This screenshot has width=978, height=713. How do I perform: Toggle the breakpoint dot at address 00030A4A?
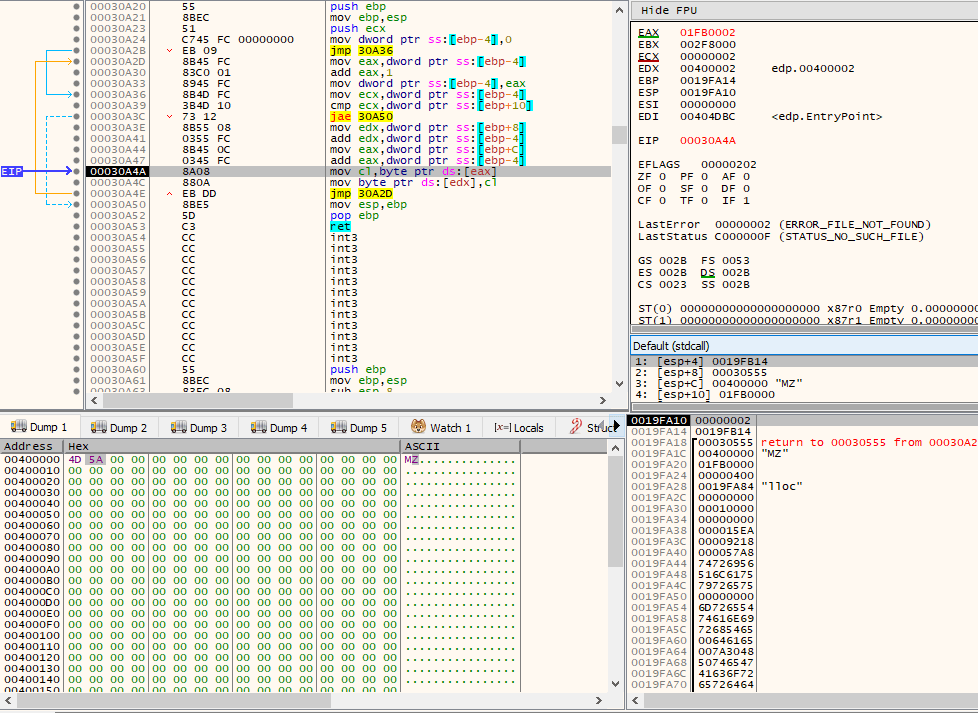tap(76, 171)
